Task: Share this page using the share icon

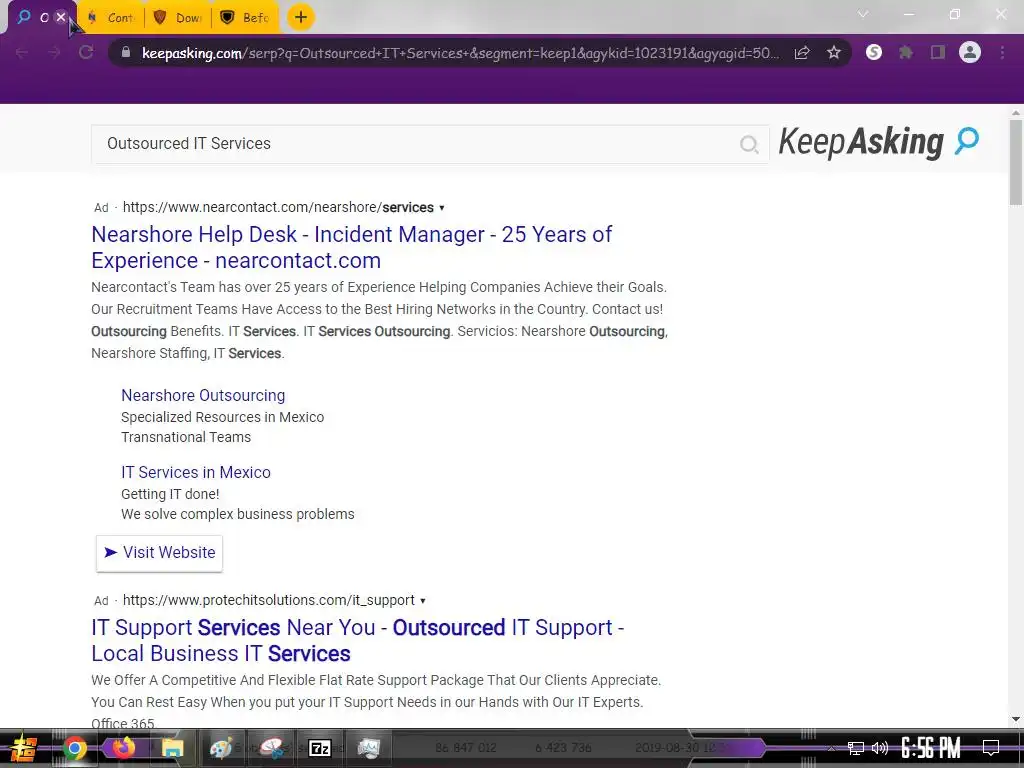Action: (x=802, y=53)
